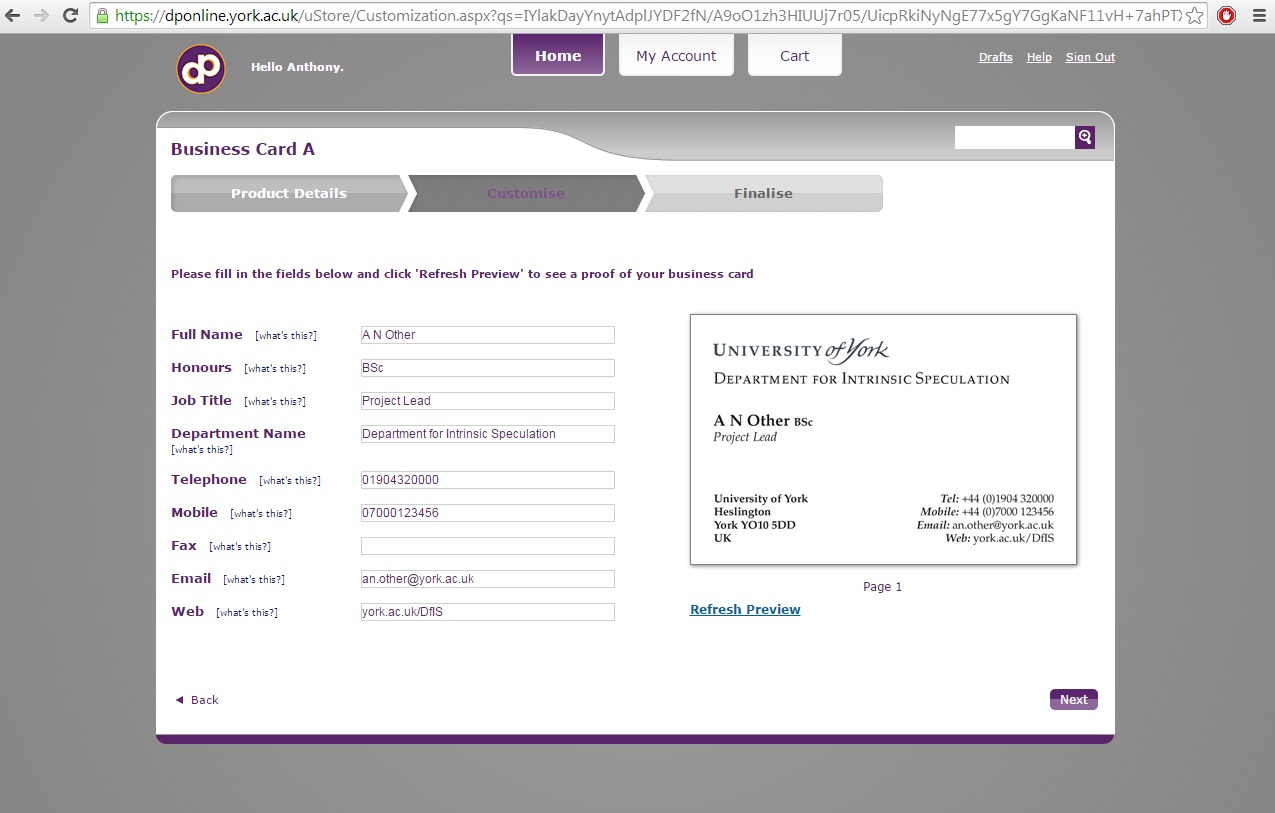The height and width of the screenshot is (813, 1275).
Task: Click the empty Fax input field
Action: (488, 546)
